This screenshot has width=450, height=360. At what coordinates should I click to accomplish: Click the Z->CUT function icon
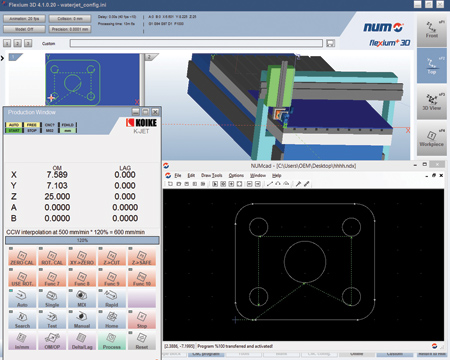click(112, 257)
